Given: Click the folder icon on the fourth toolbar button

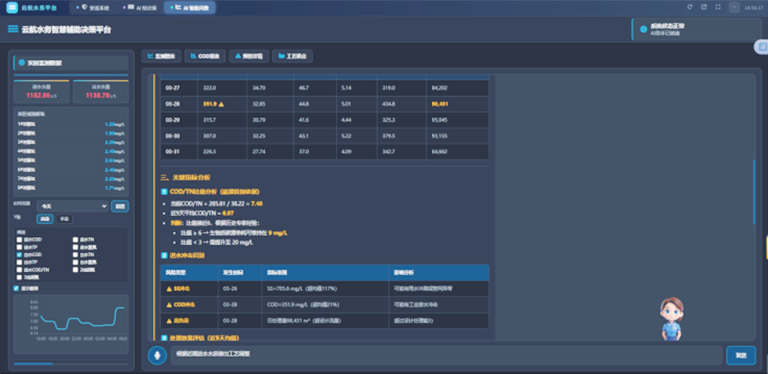Looking at the screenshot, I should tap(281, 56).
